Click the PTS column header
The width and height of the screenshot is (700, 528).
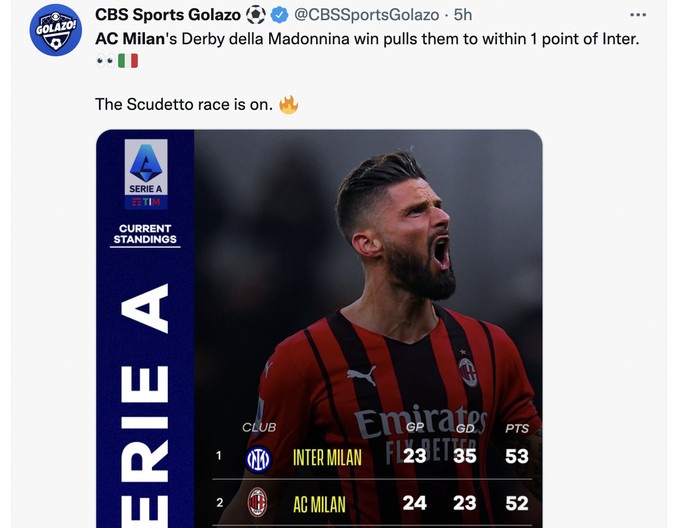point(516,428)
